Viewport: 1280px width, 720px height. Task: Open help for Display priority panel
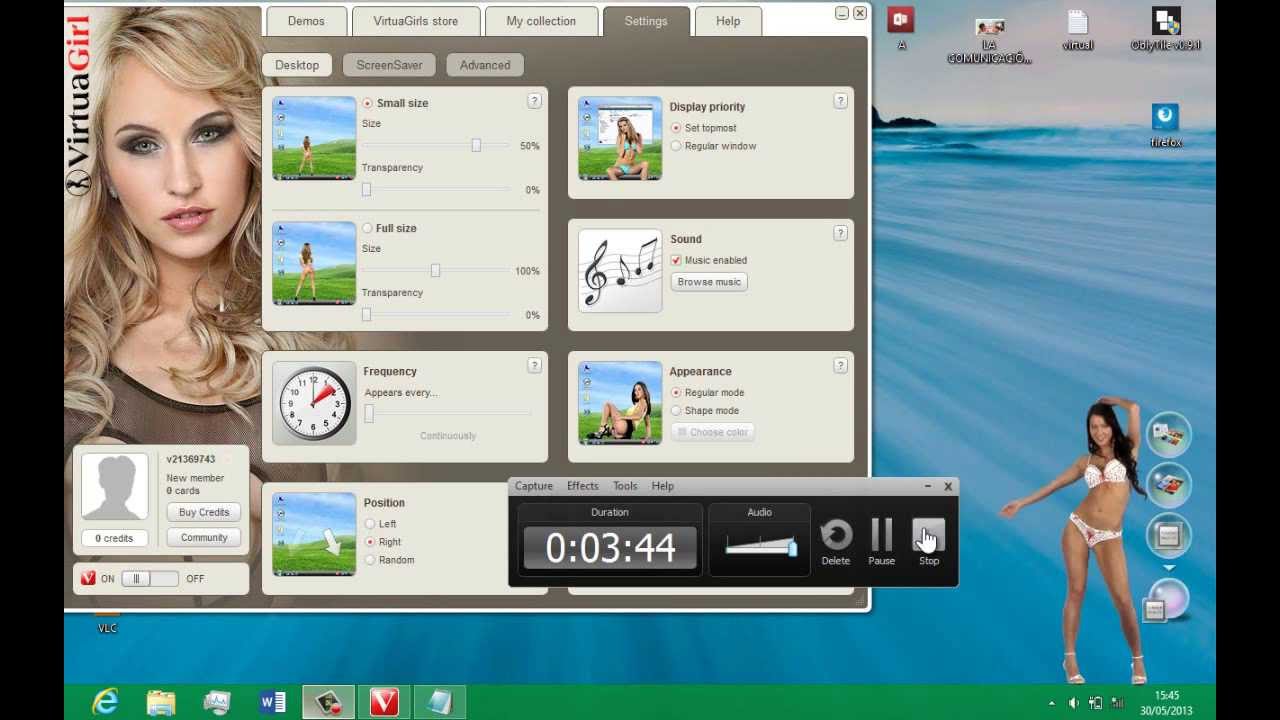pyautogui.click(x=840, y=101)
